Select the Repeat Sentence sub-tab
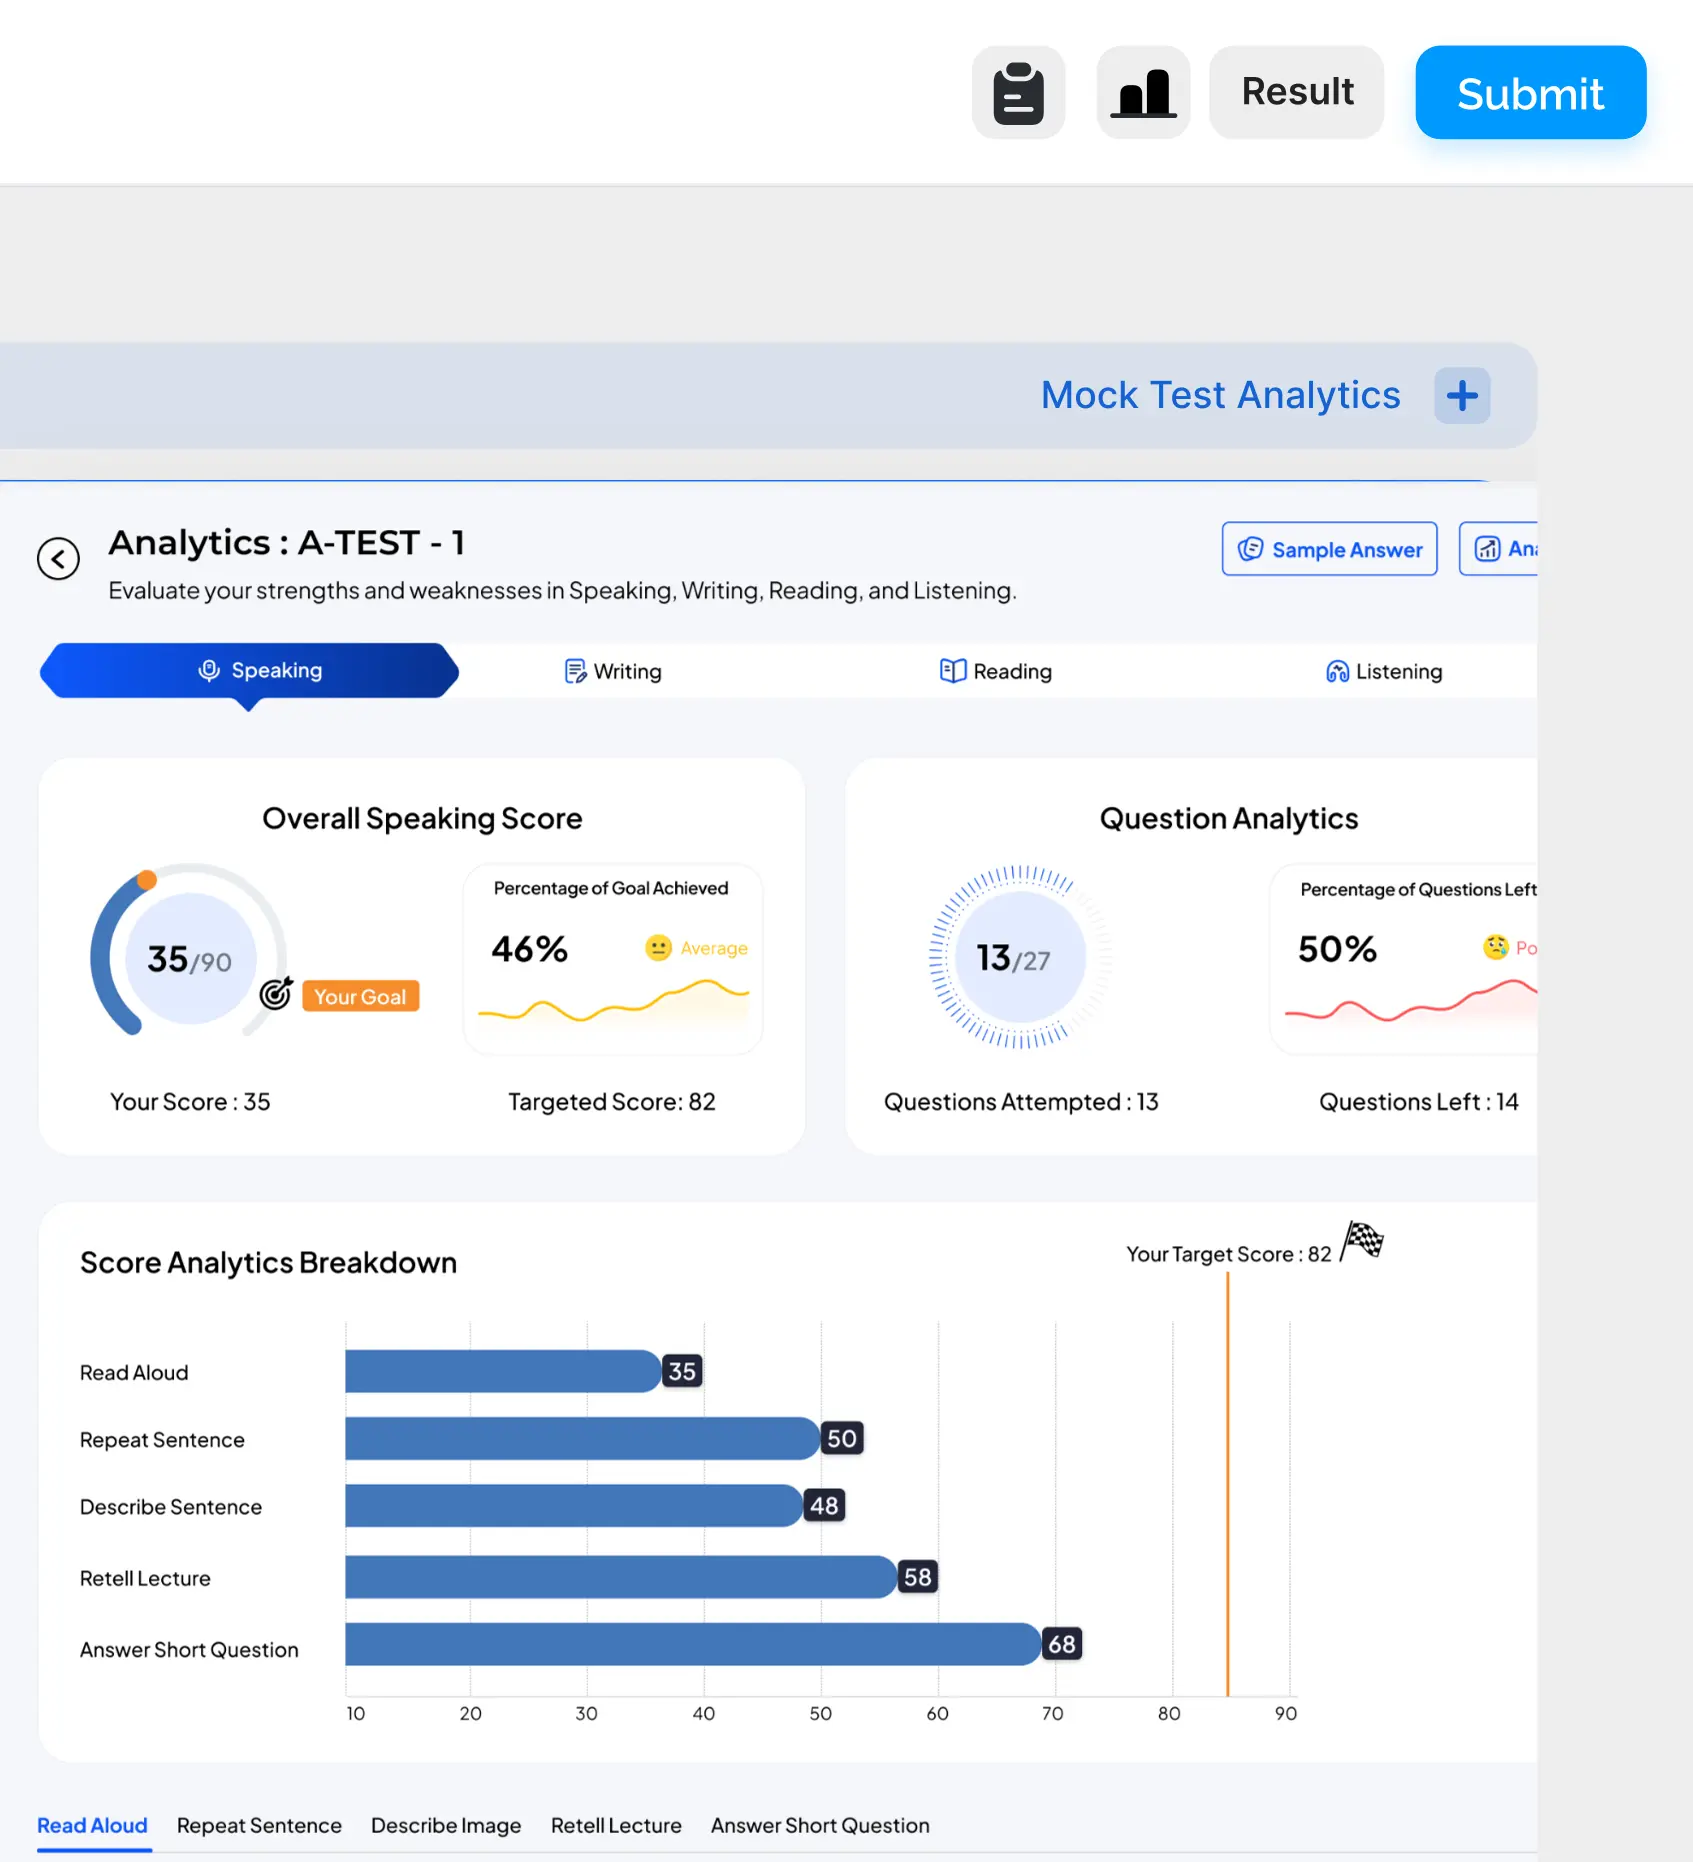The image size is (1693, 1862). click(259, 1826)
